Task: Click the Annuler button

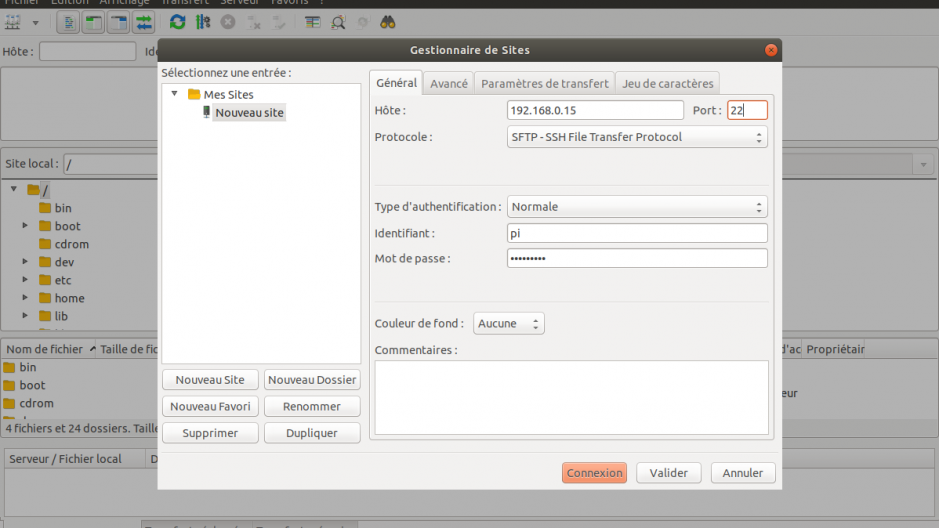Action: click(x=743, y=473)
